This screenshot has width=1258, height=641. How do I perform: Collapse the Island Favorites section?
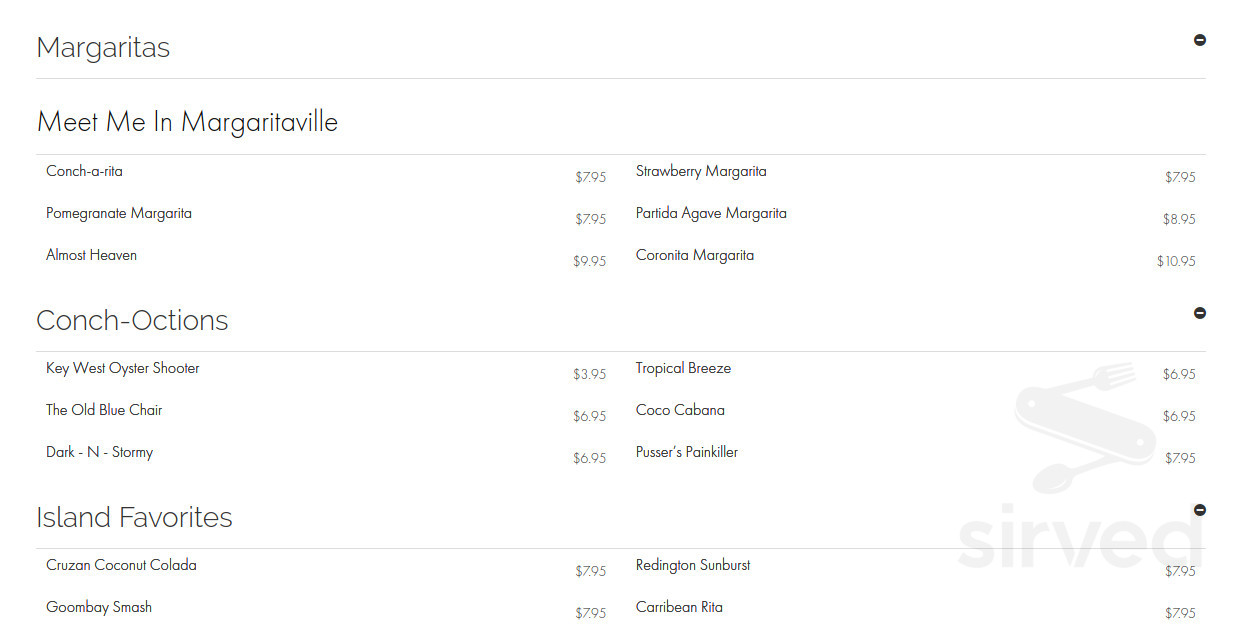[1200, 510]
